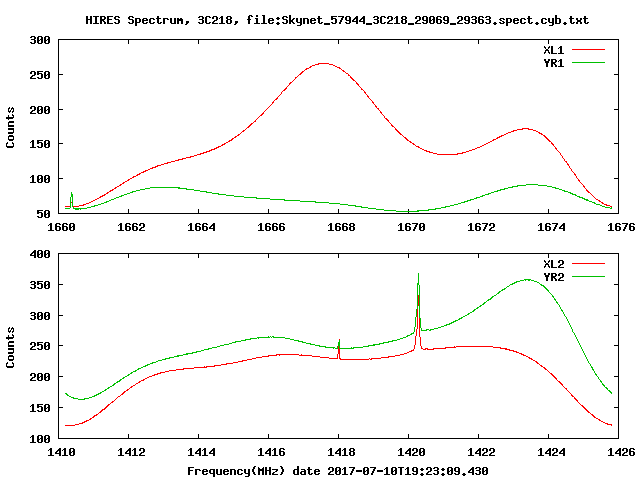
Task: Click the 1668 tick label on top plot
Action: (341, 227)
